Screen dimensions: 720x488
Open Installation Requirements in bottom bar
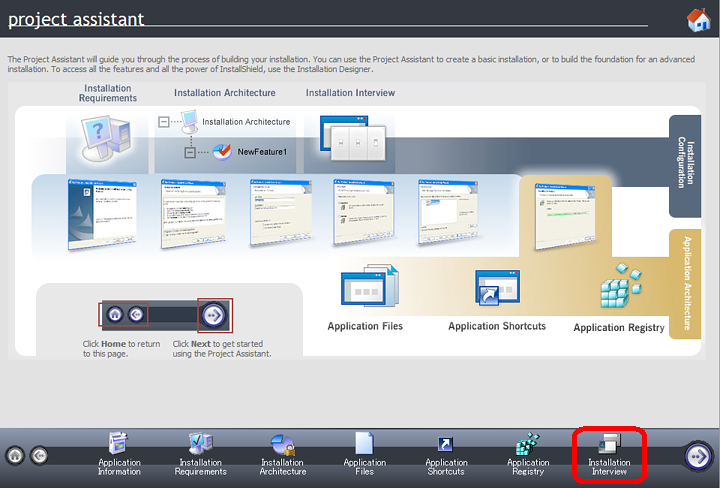201,453
